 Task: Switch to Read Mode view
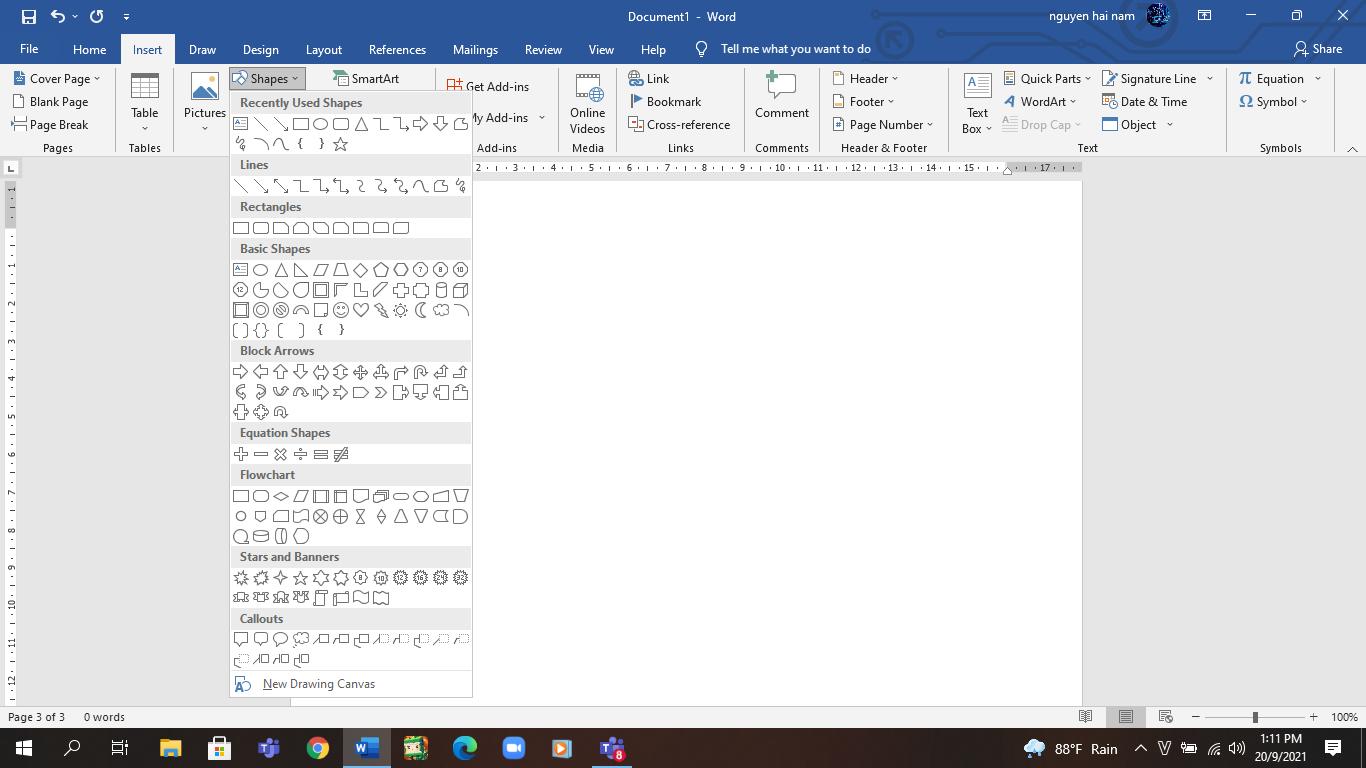tap(1086, 717)
